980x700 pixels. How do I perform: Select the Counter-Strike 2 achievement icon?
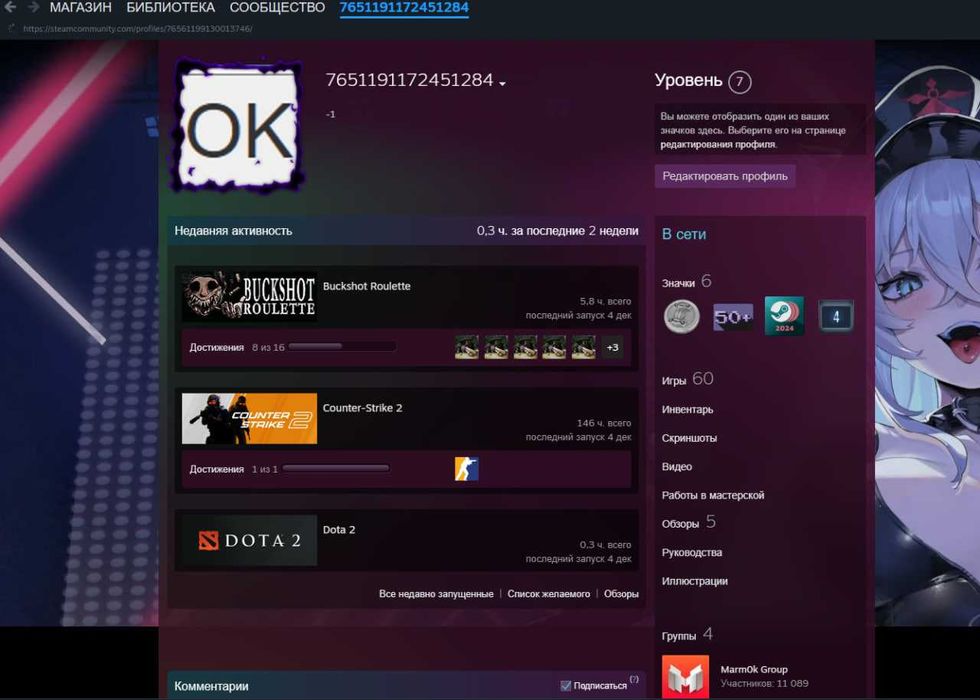click(467, 469)
